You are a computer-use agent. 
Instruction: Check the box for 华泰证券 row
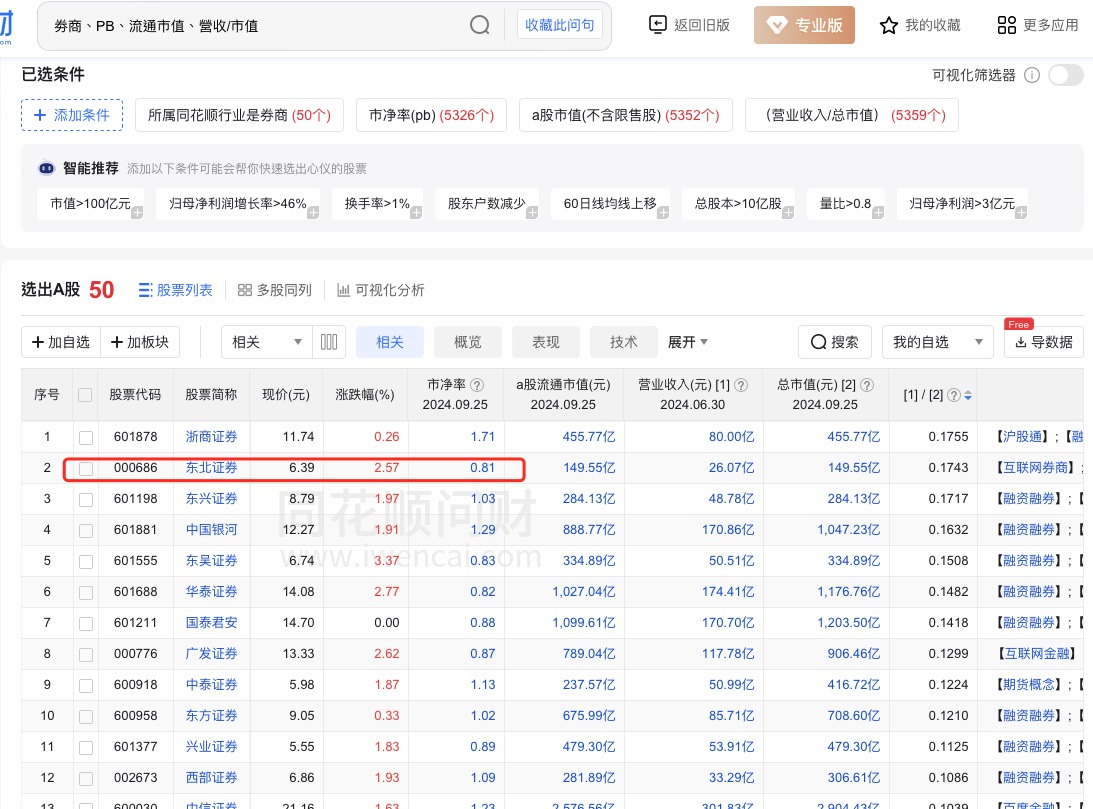tap(86, 592)
